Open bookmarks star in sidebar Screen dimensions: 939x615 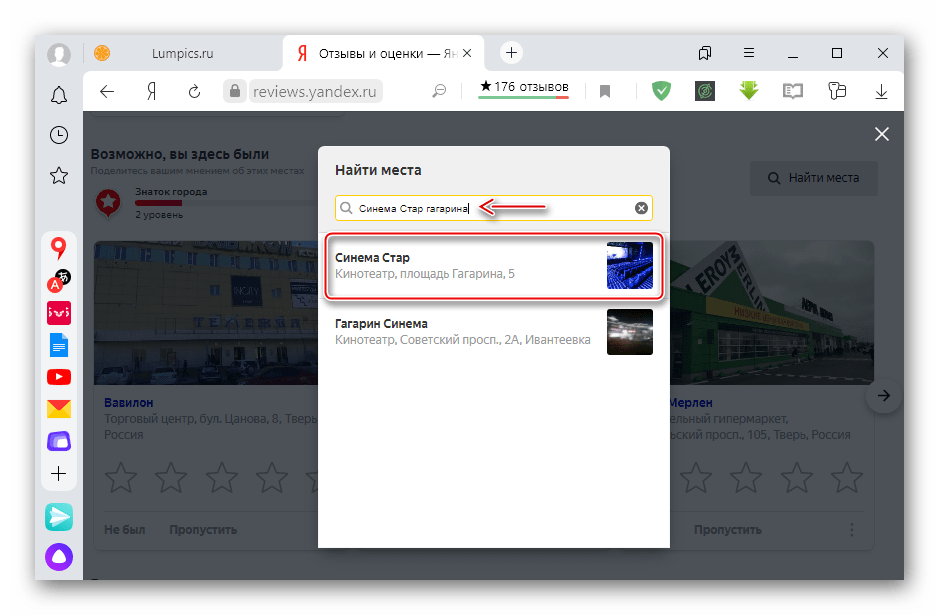59,176
